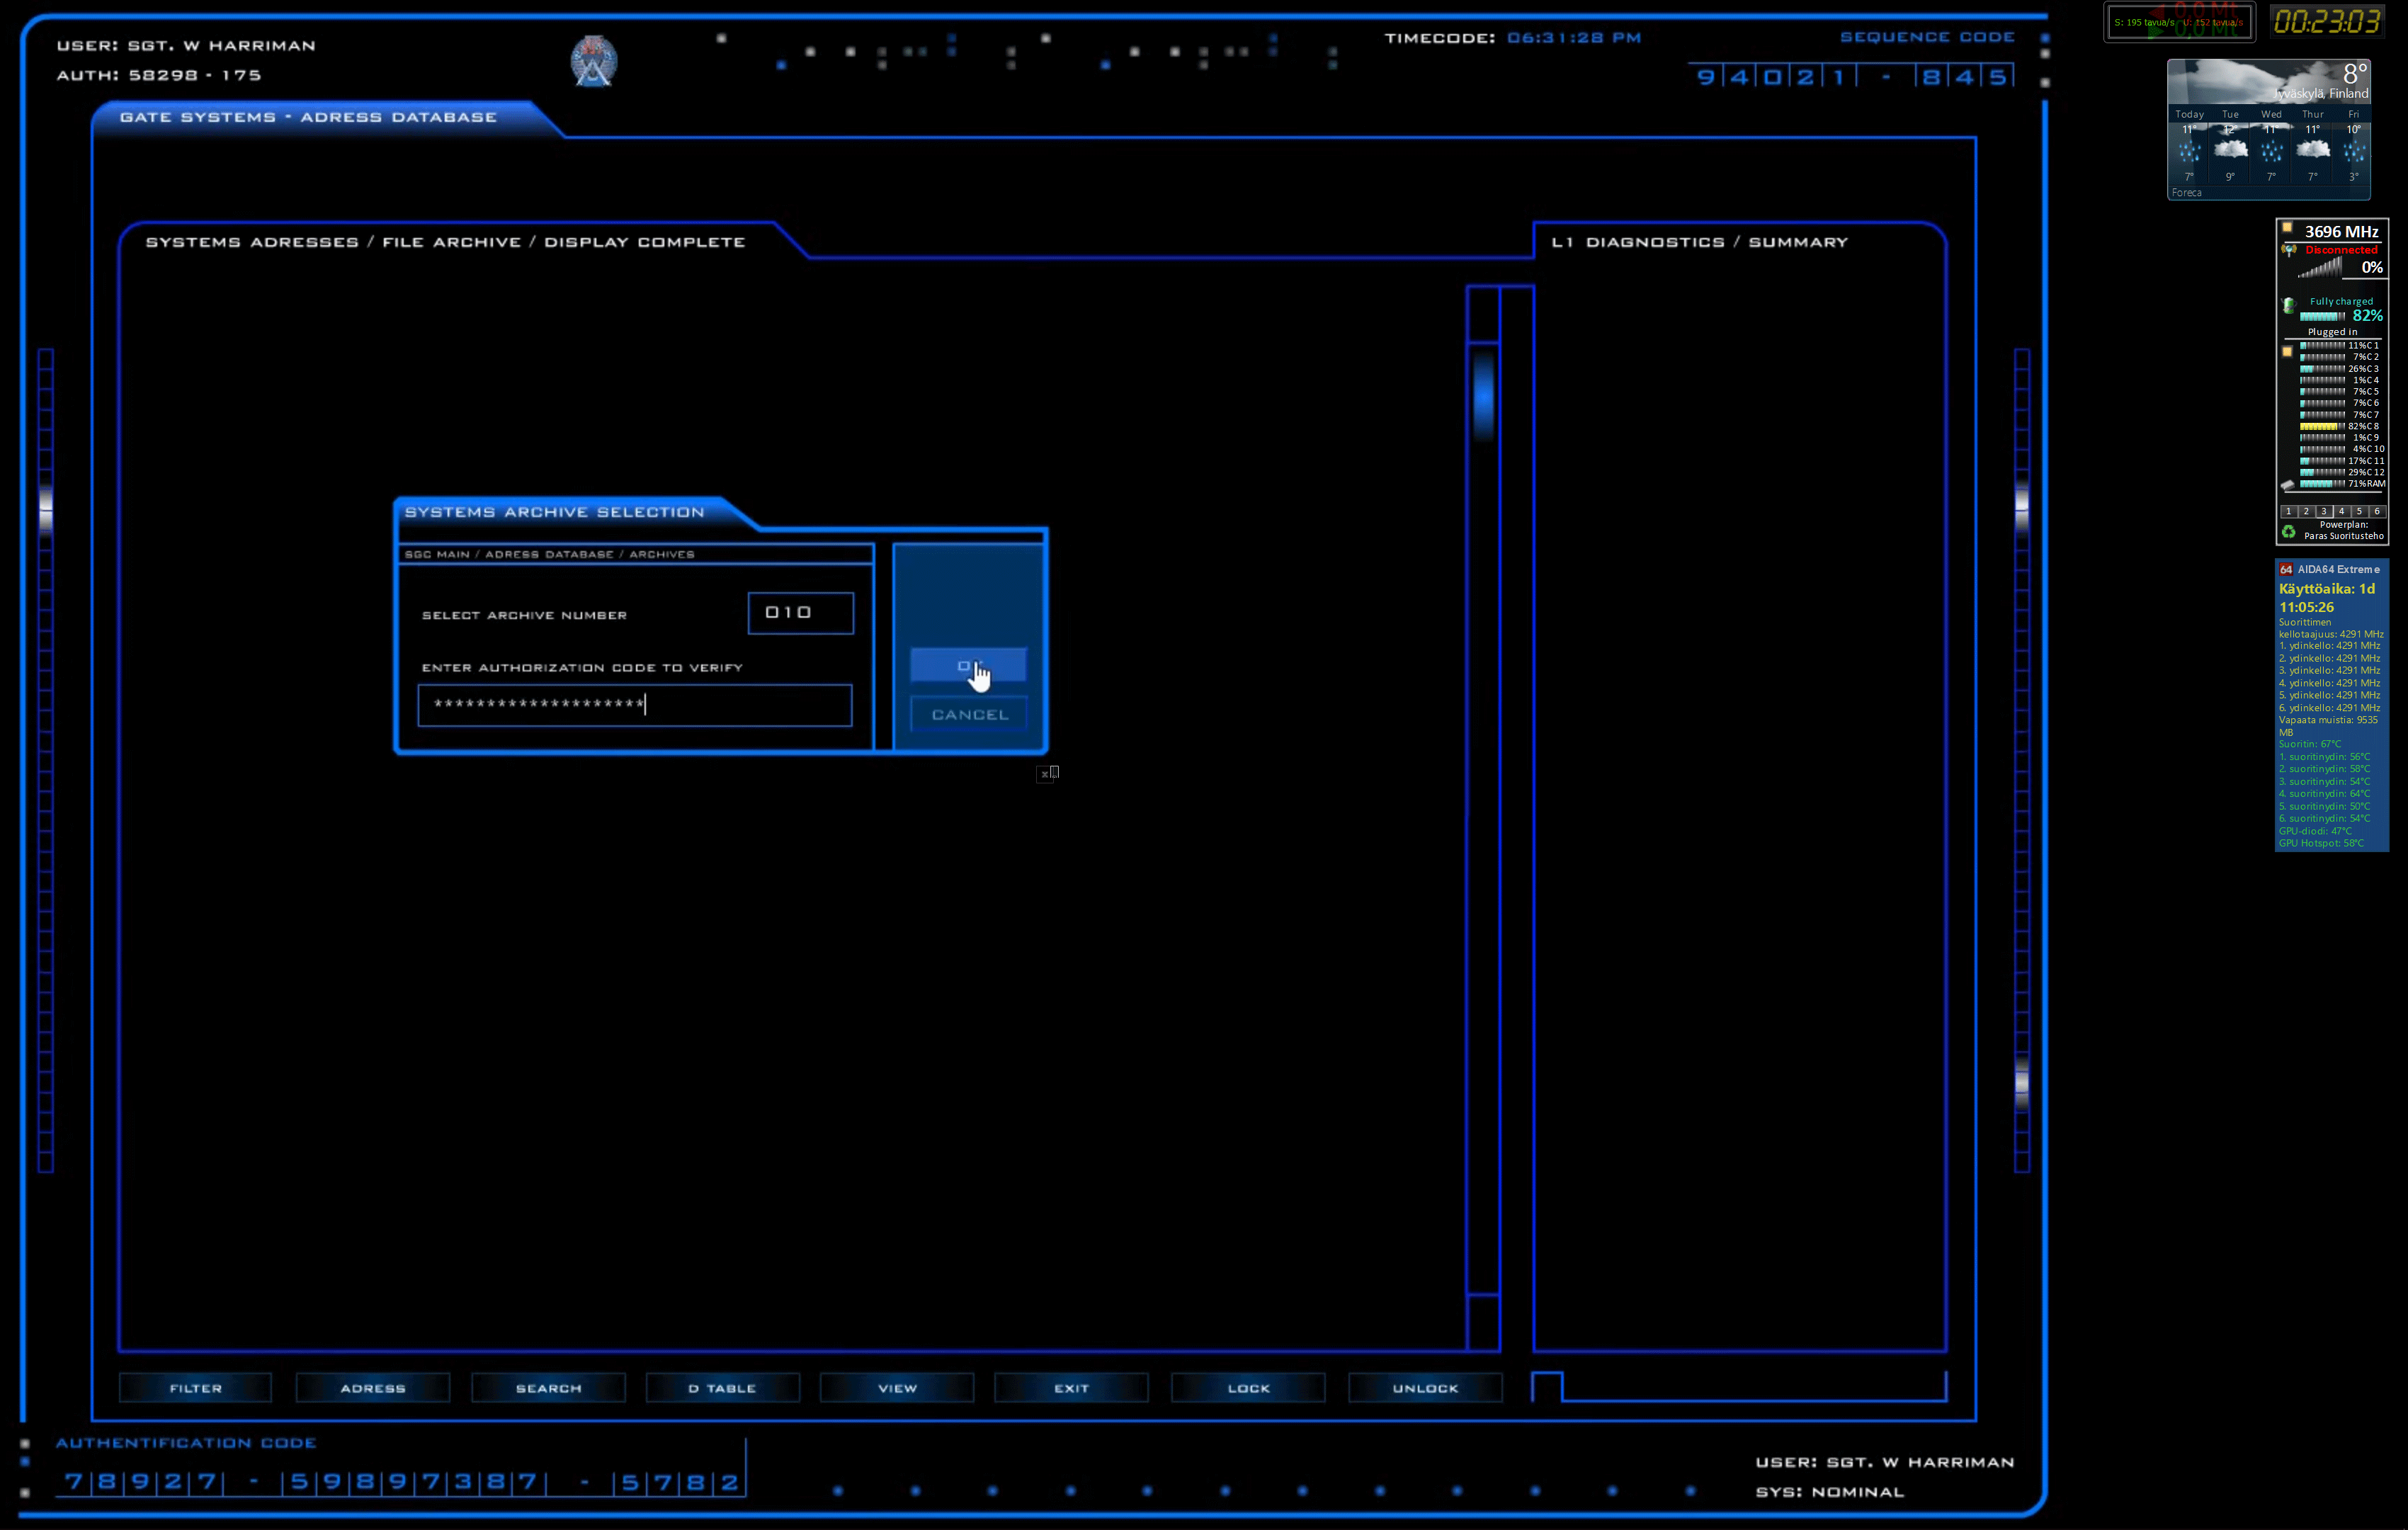Click Today's rain weather icon in the forecast
This screenshot has width=2408, height=1530.
coord(2190,151)
